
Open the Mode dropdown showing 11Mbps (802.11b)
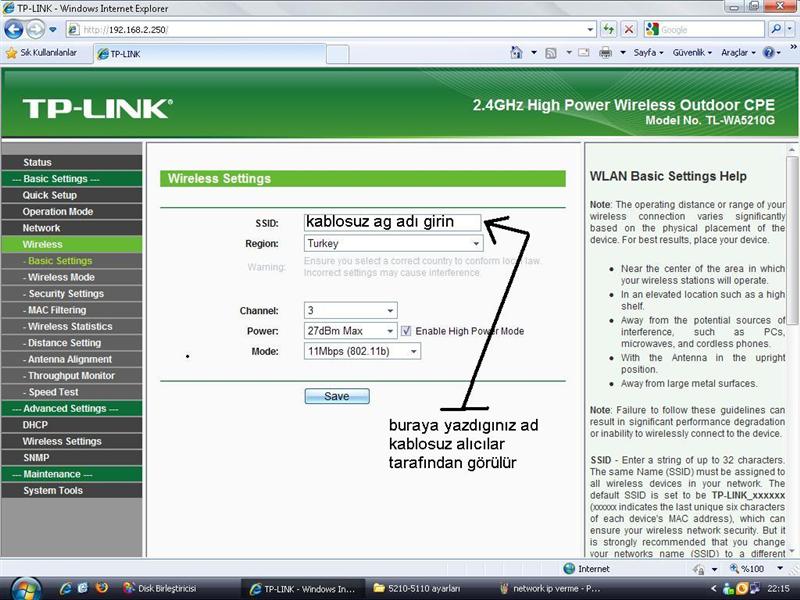coord(362,351)
